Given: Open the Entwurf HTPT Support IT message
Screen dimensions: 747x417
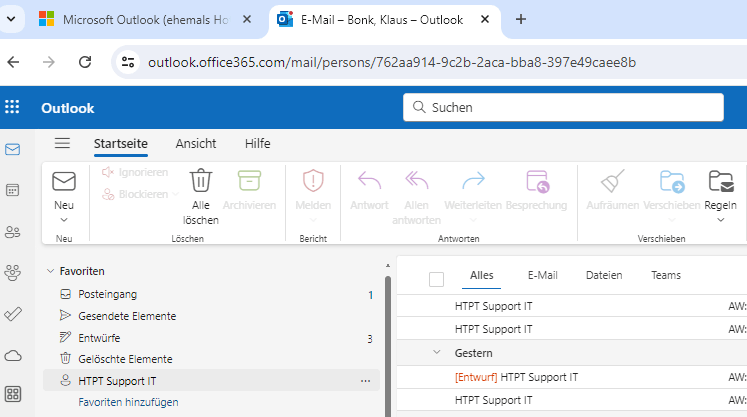Looking at the screenshot, I should click(x=572, y=377).
